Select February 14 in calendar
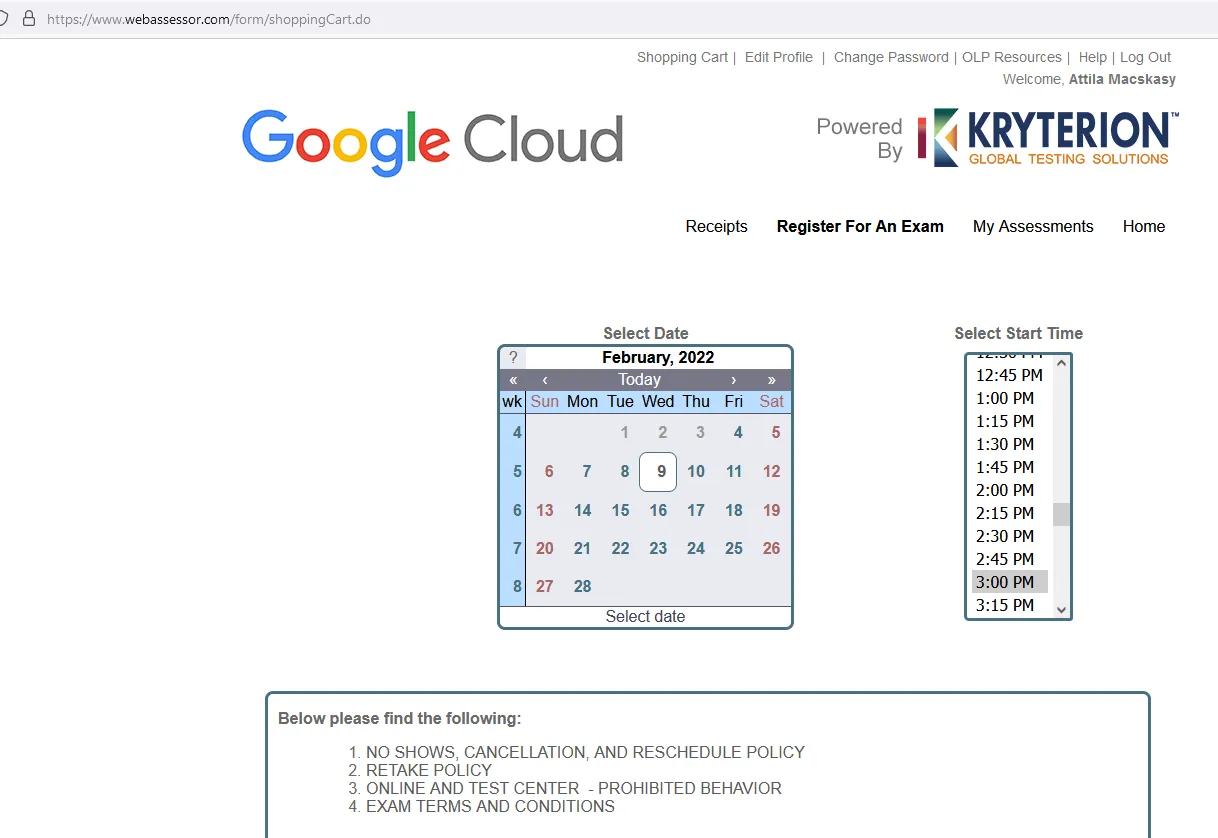Viewport: 1218px width, 838px height. pyautogui.click(x=583, y=510)
